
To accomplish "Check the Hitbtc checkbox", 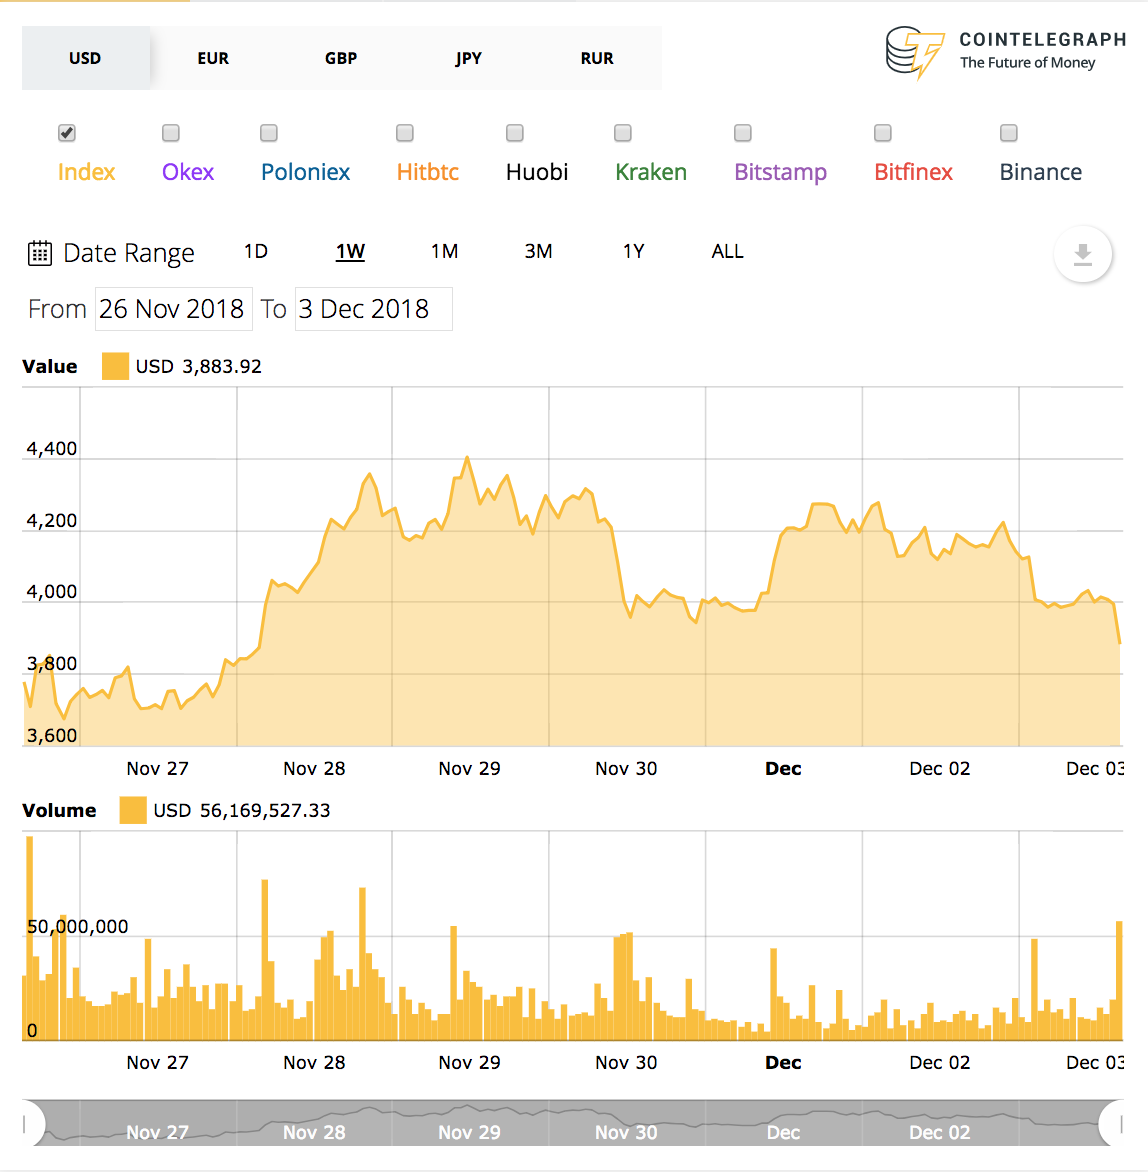I will click(x=405, y=133).
